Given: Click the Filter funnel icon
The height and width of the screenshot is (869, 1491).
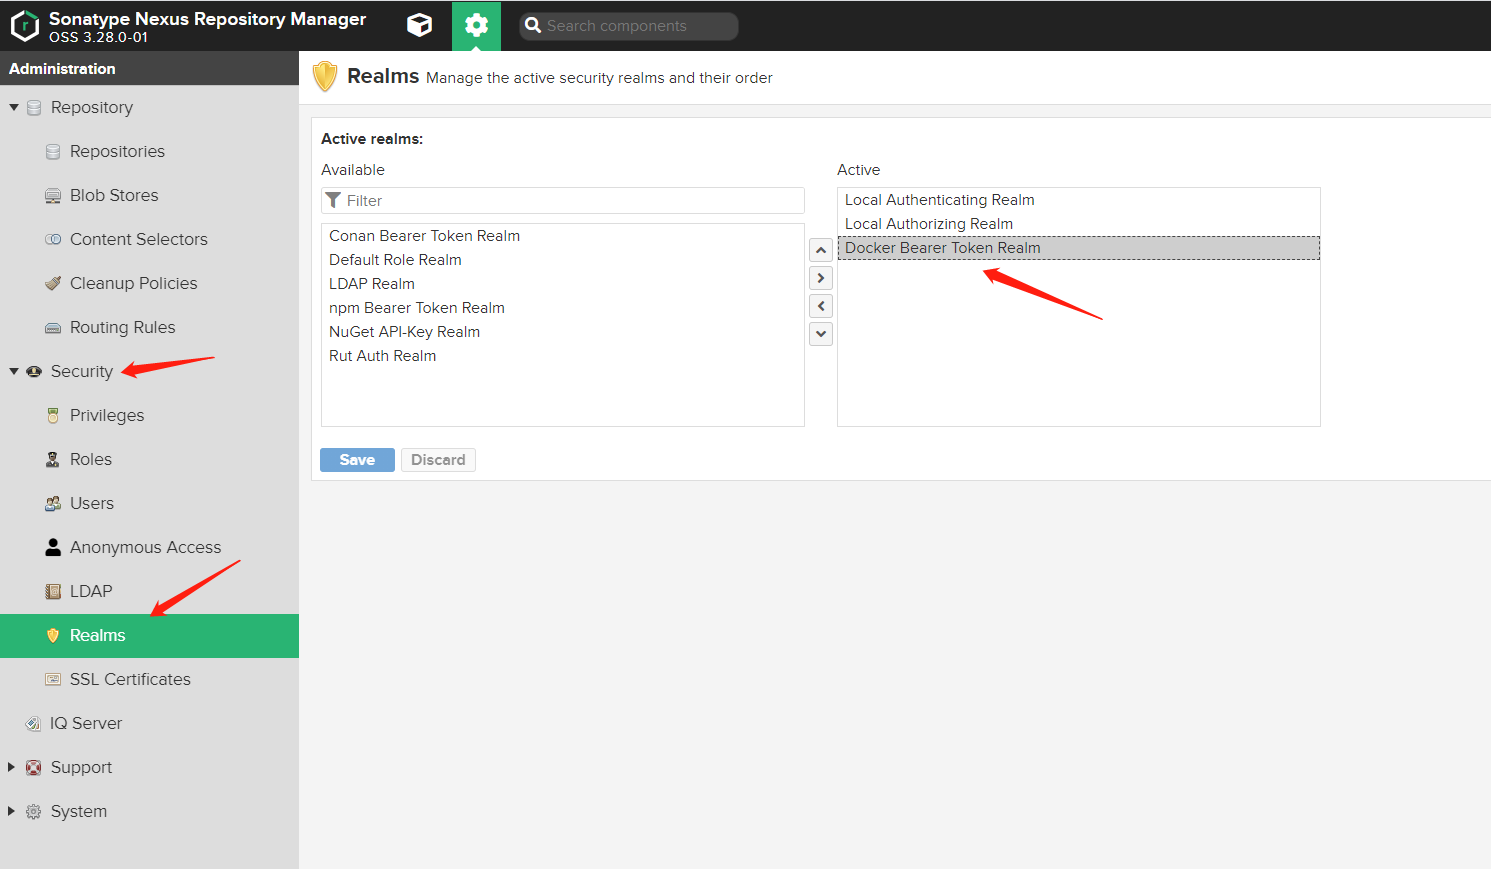Looking at the screenshot, I should tap(334, 200).
